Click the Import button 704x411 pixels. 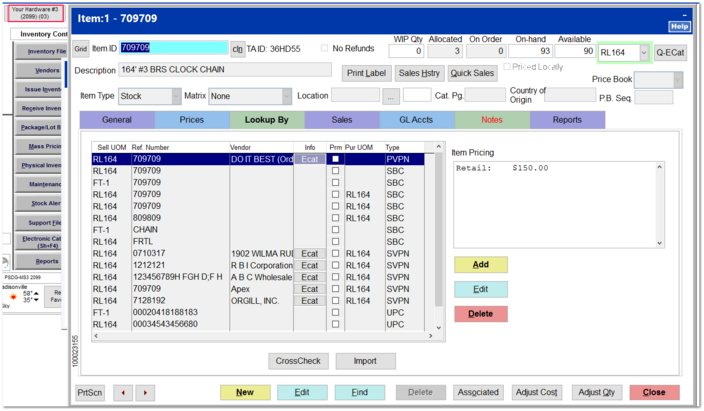point(365,361)
